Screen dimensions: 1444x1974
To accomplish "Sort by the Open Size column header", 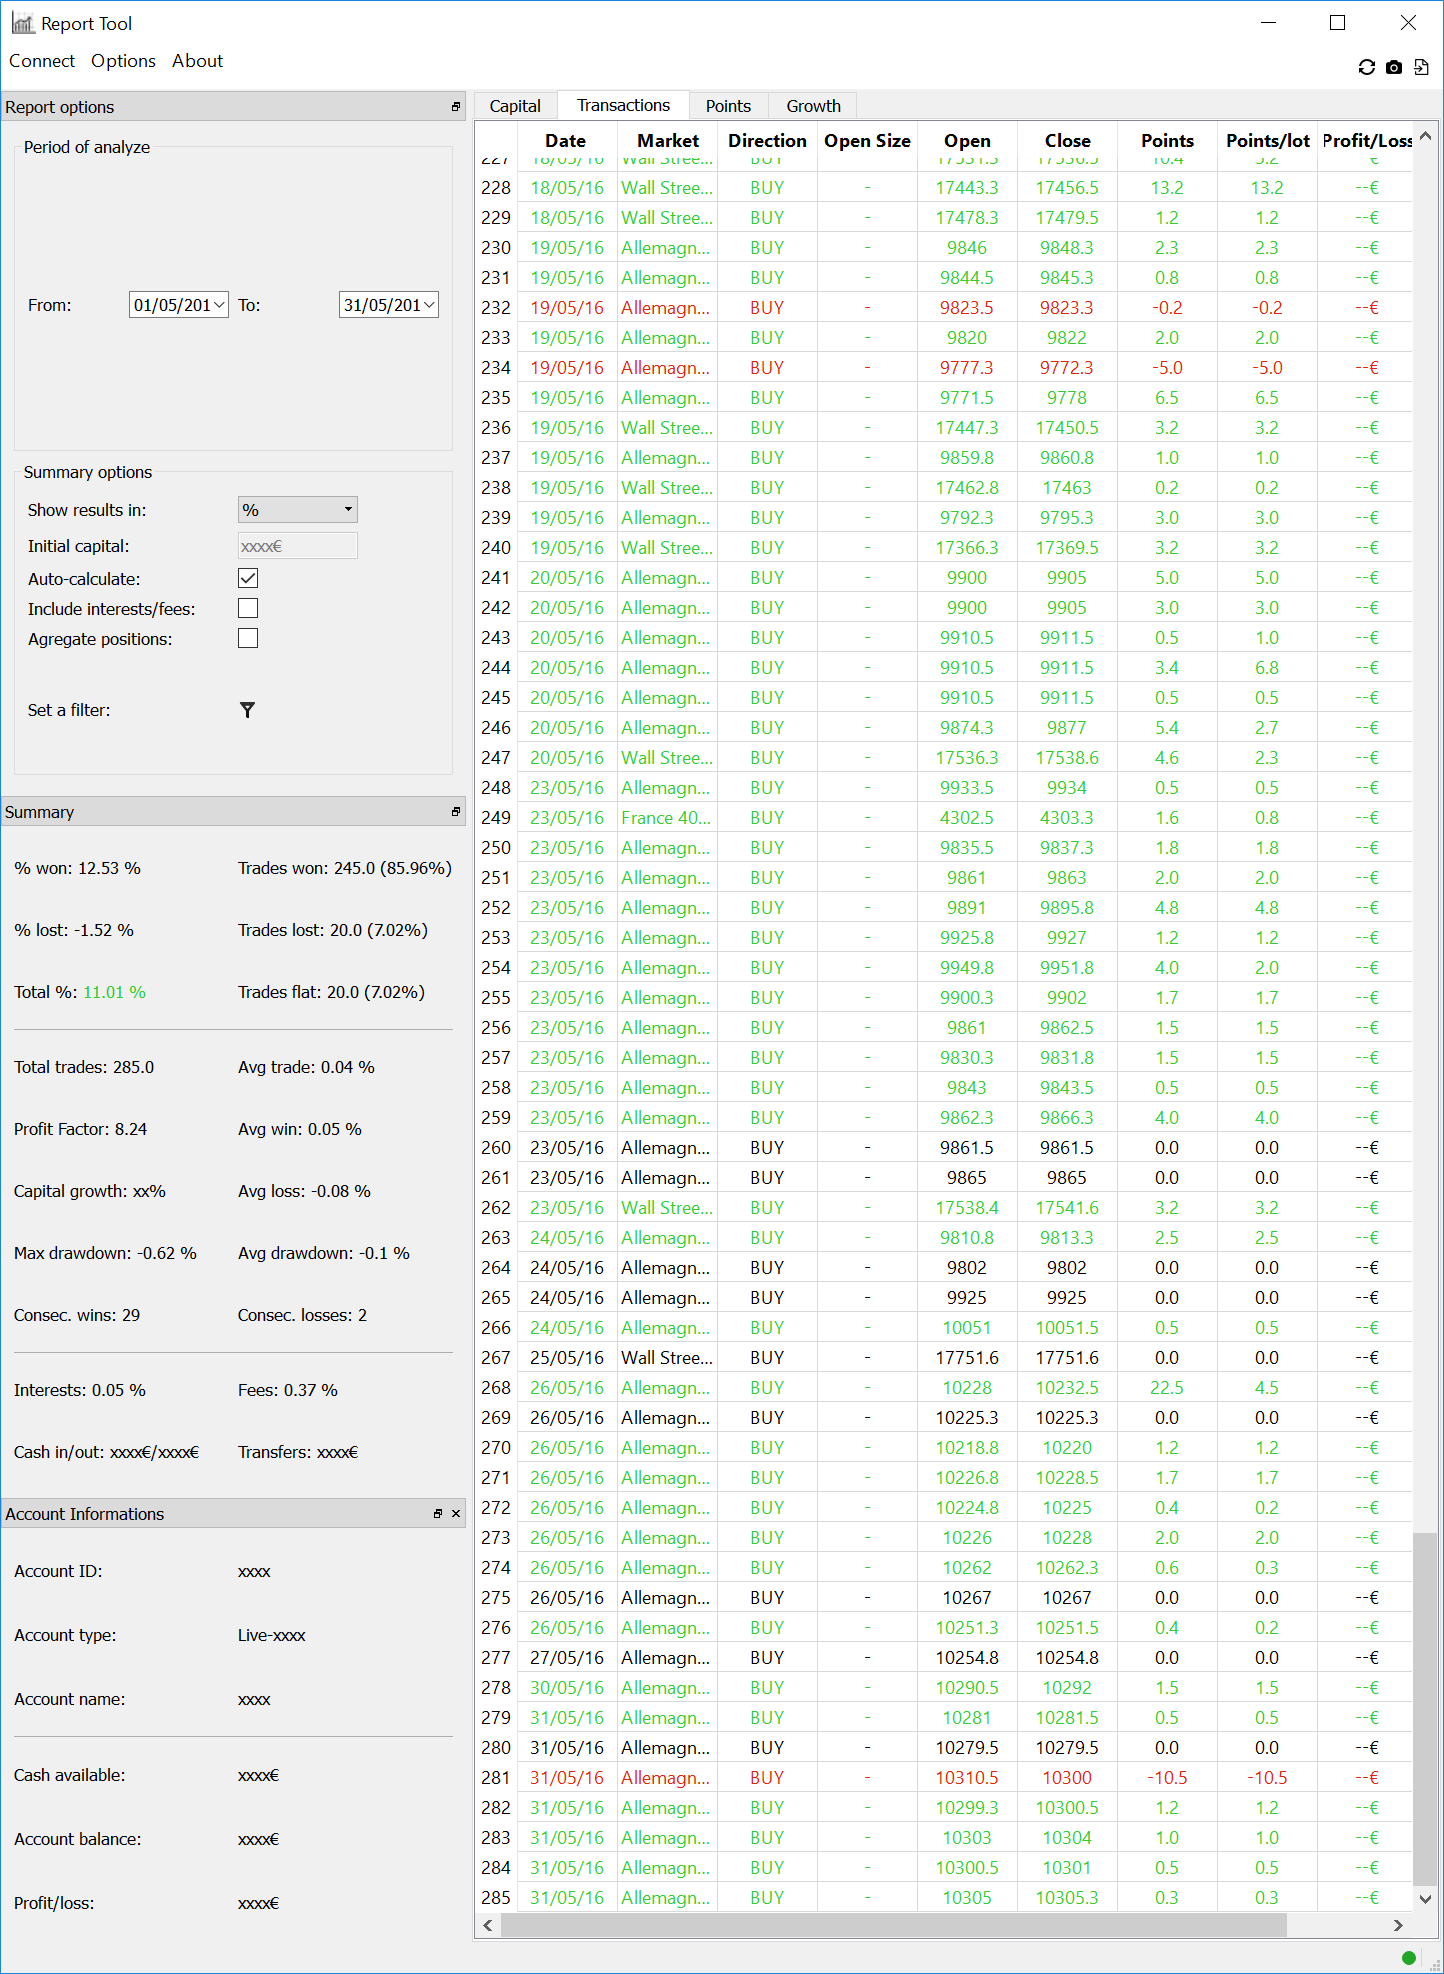I will pos(867,141).
